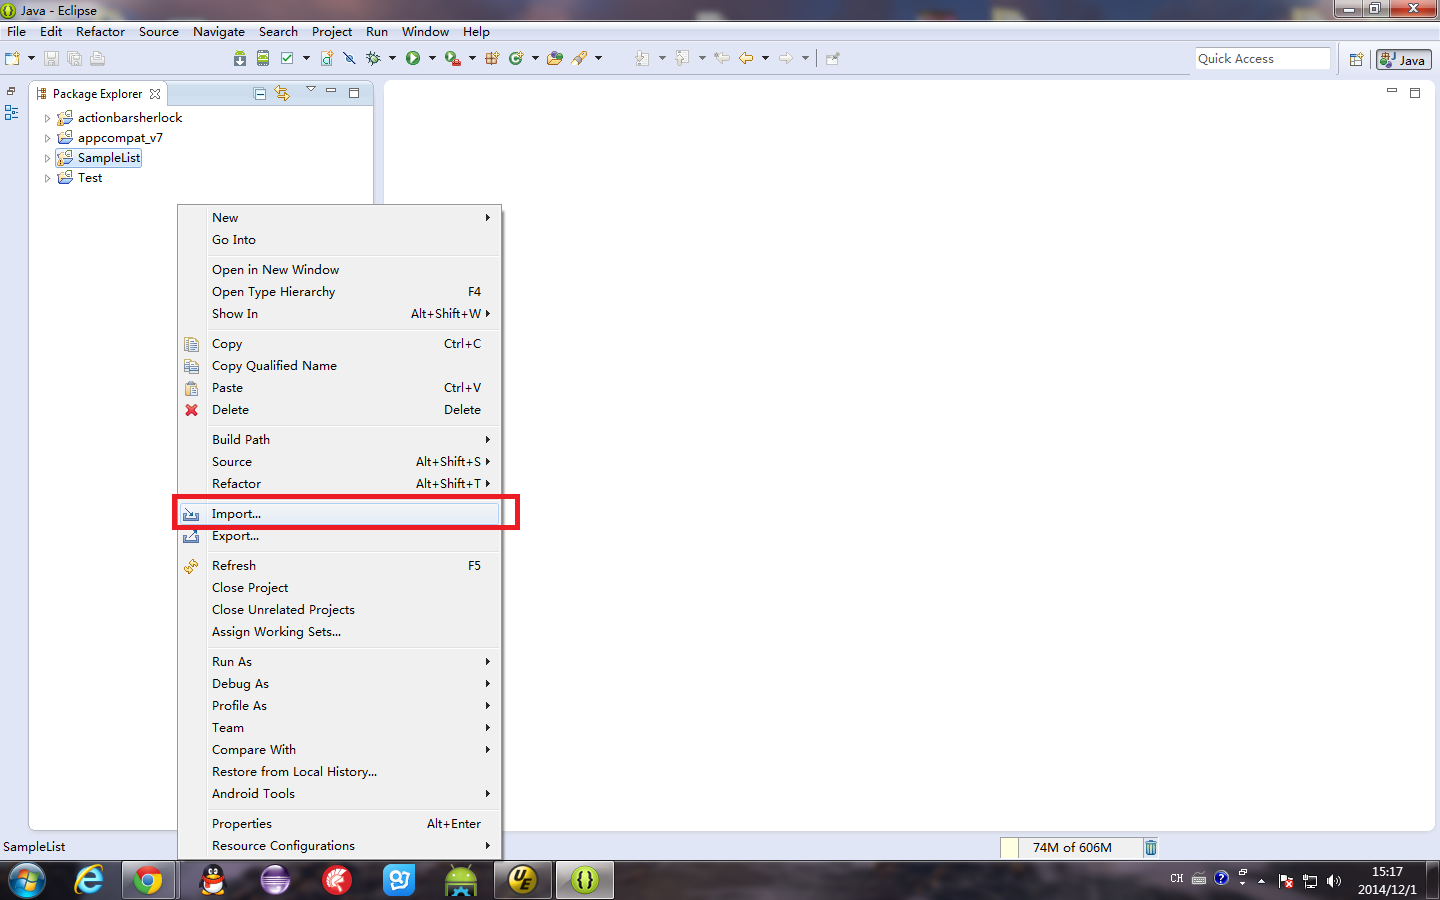This screenshot has height=900, width=1440.
Task: Minimize the editor area
Action: (x=1391, y=91)
